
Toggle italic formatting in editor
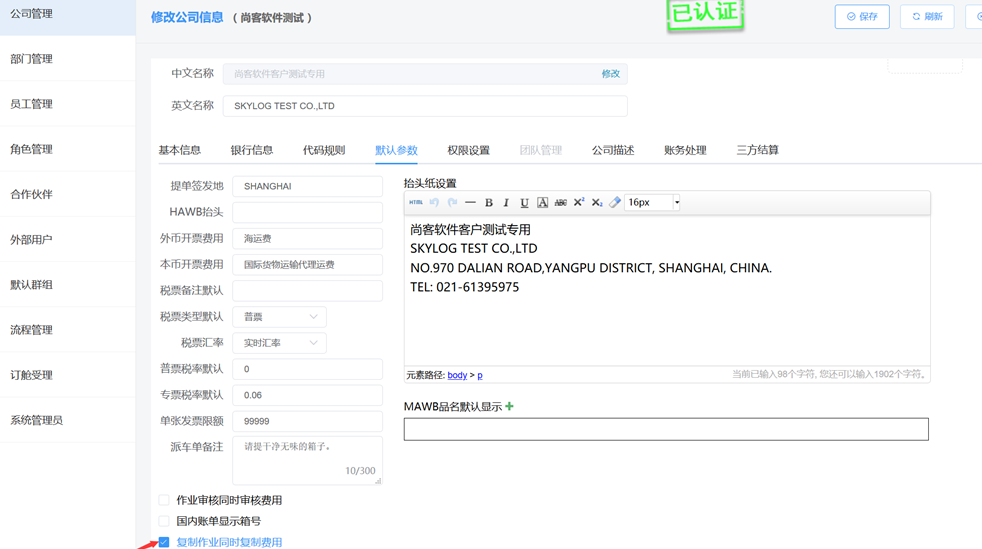click(x=506, y=202)
